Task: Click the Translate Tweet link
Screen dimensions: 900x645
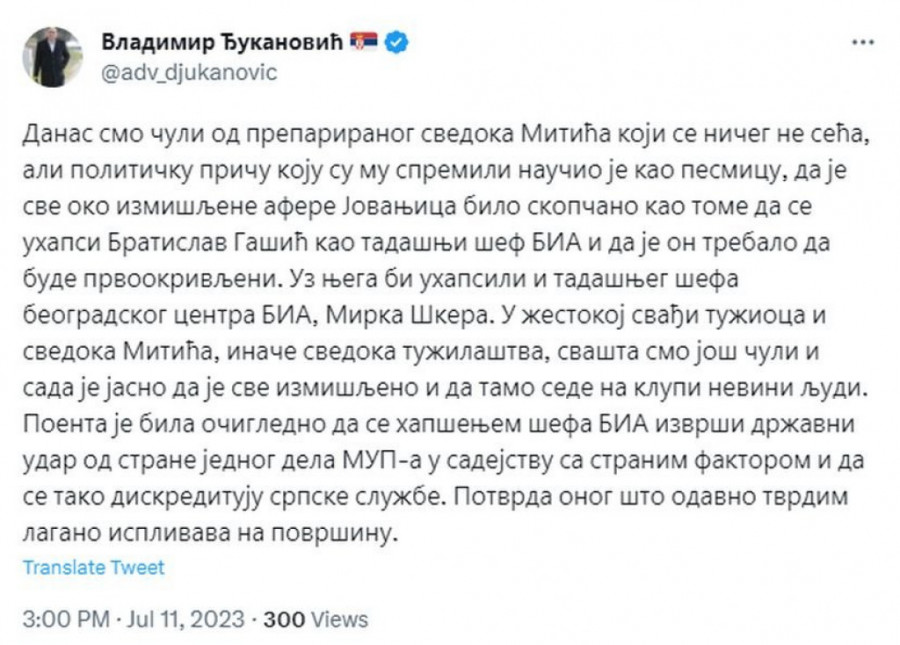Action: click(94, 567)
